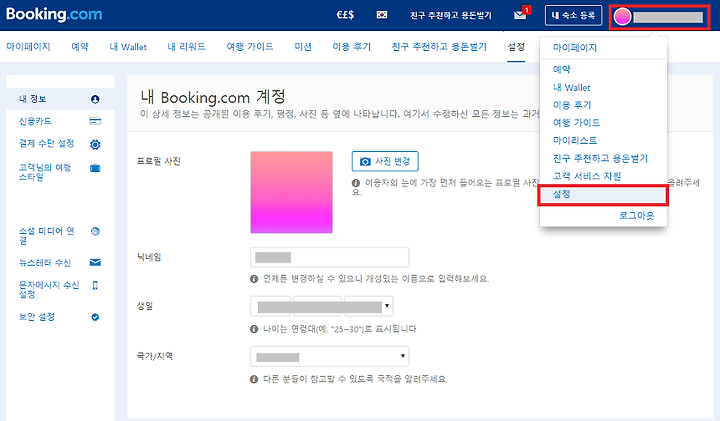The width and height of the screenshot is (720, 421).
Task: Click the shield check icon beside 보안 설정
Action: (x=95, y=317)
